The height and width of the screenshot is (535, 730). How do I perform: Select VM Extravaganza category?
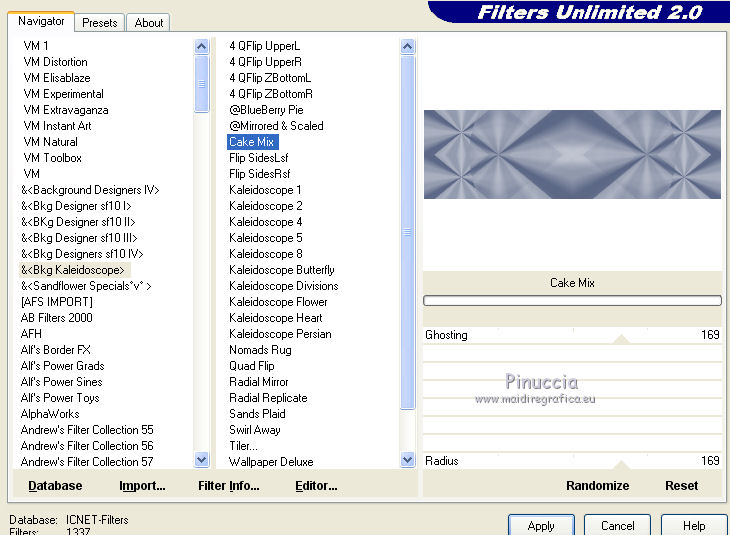[66, 110]
